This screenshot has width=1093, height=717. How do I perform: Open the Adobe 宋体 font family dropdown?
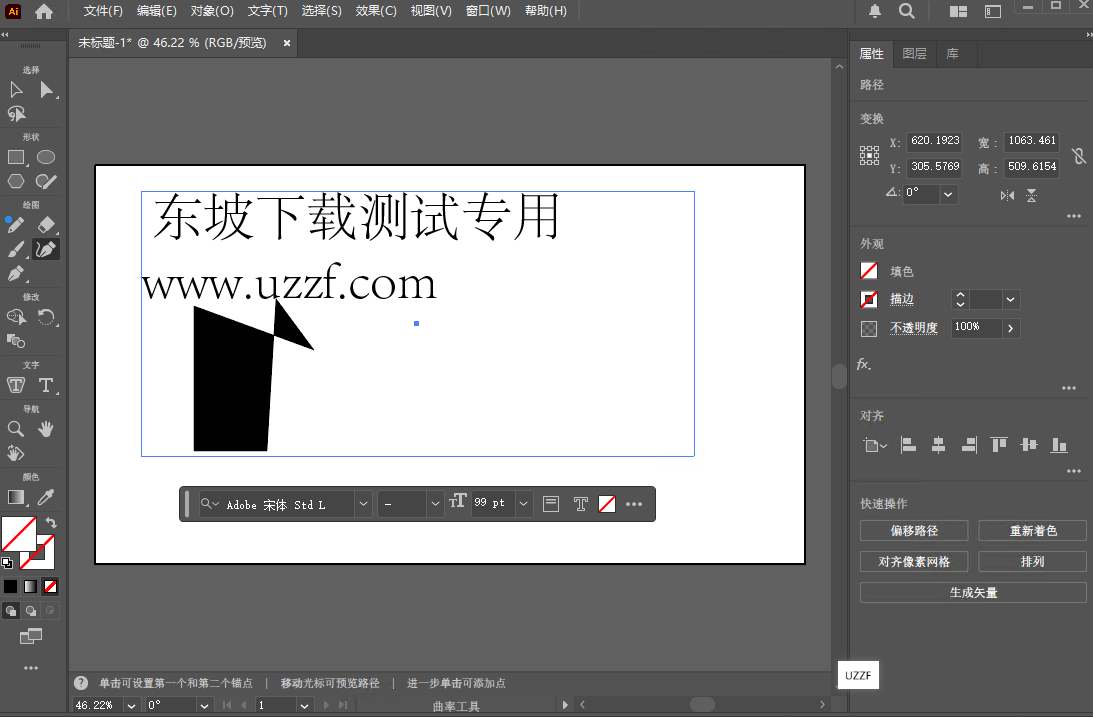click(363, 505)
